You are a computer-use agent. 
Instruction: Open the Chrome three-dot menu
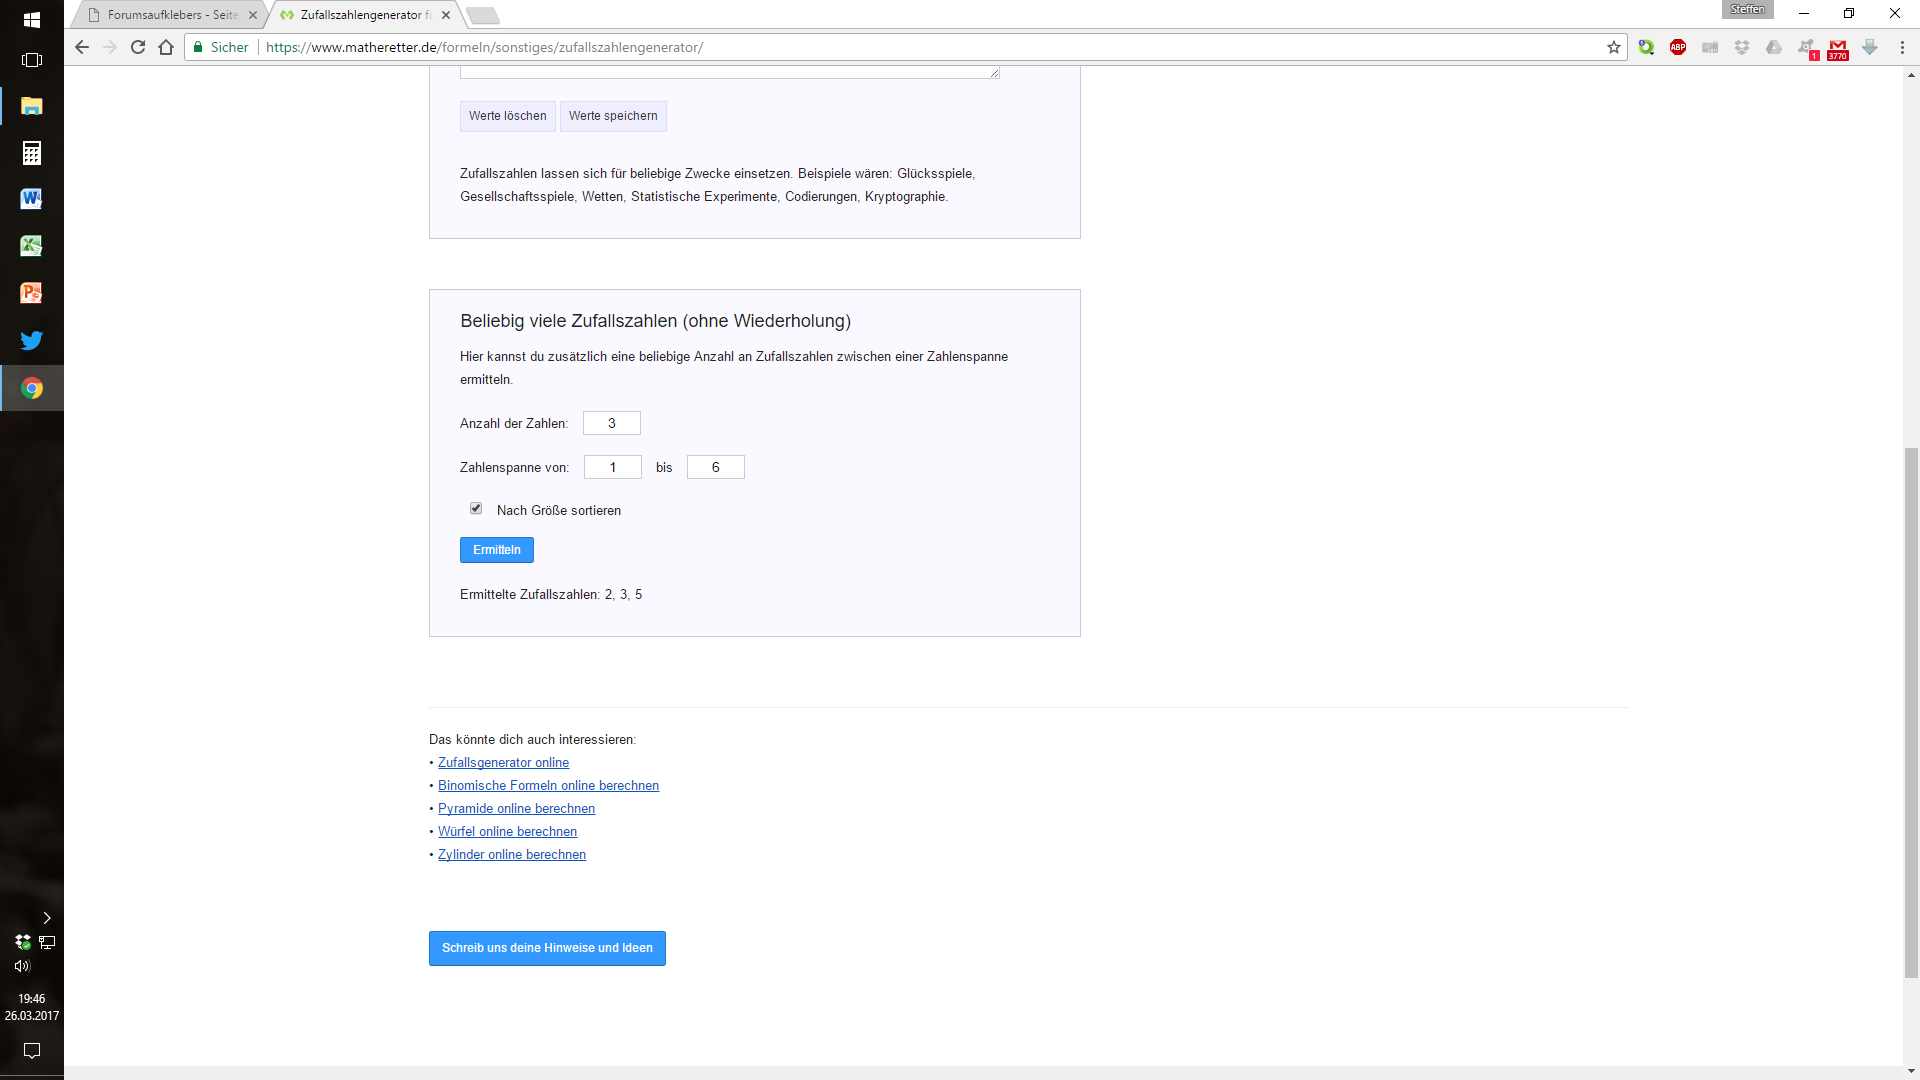(x=1902, y=47)
